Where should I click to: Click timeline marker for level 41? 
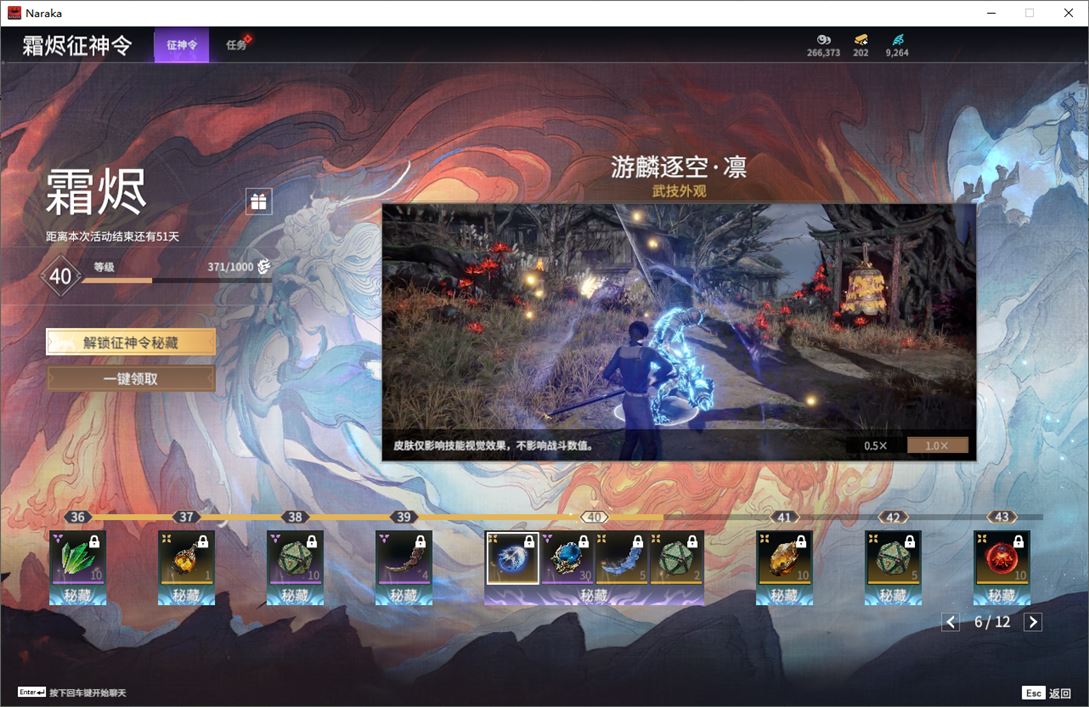click(x=784, y=517)
